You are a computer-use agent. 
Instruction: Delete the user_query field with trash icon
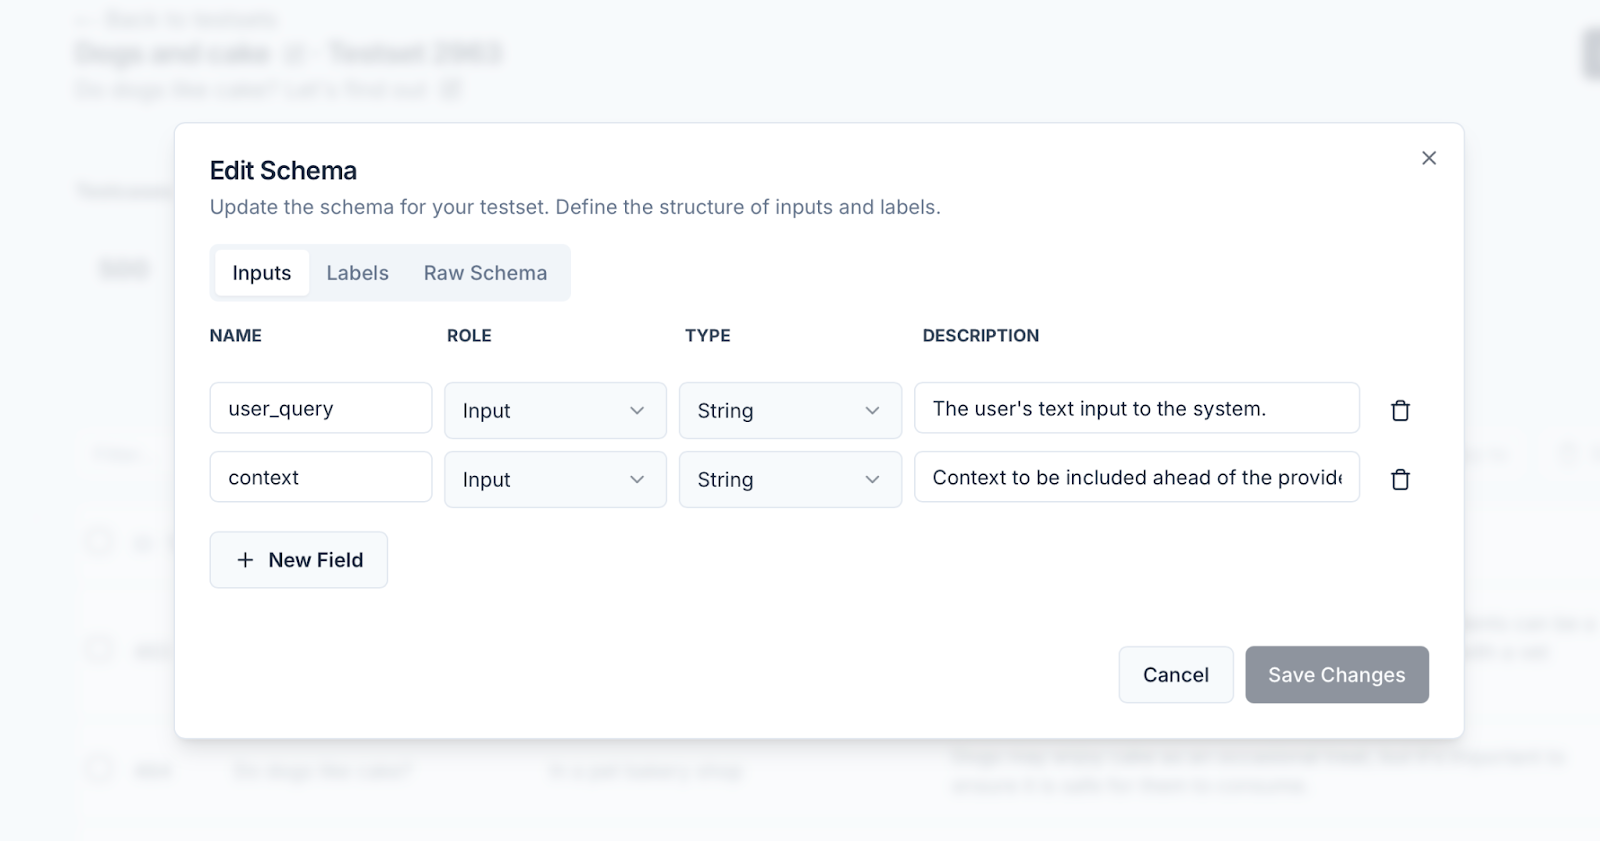point(1400,410)
